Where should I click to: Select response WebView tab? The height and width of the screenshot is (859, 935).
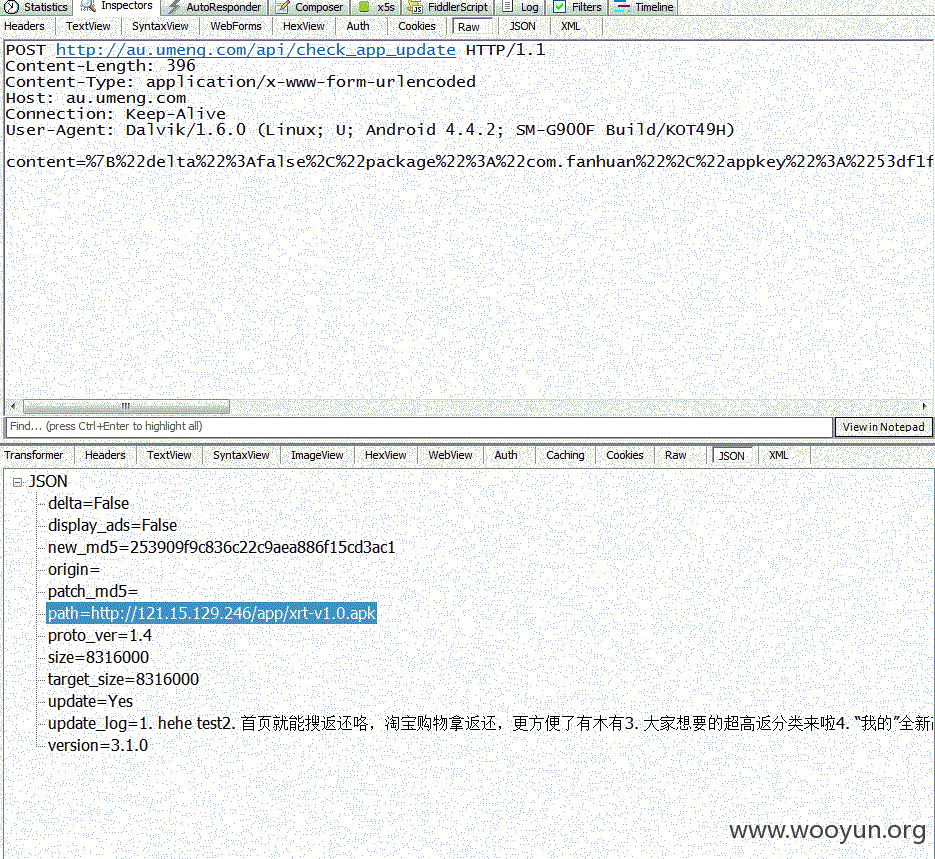tap(450, 455)
